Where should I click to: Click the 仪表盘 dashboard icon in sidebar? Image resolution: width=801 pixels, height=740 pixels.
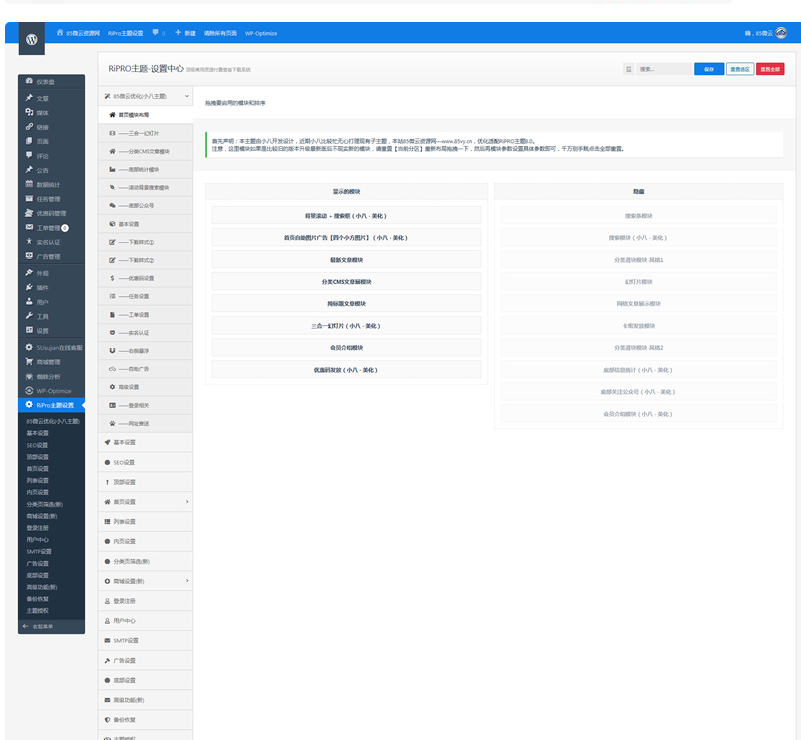click(29, 81)
